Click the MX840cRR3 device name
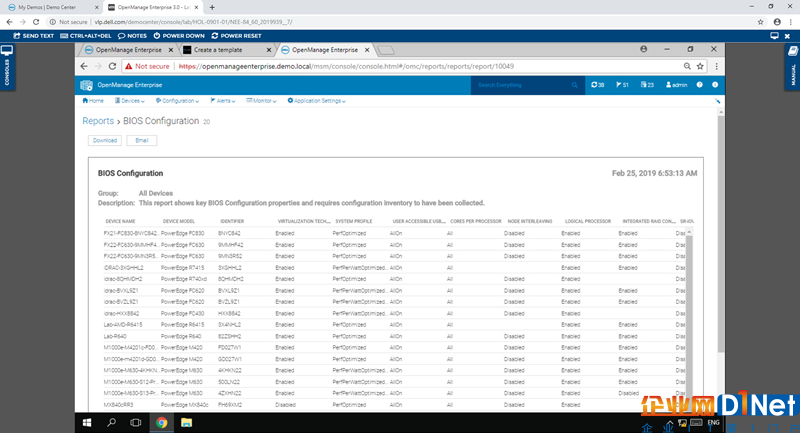This screenshot has height=433, width=800. [118, 405]
